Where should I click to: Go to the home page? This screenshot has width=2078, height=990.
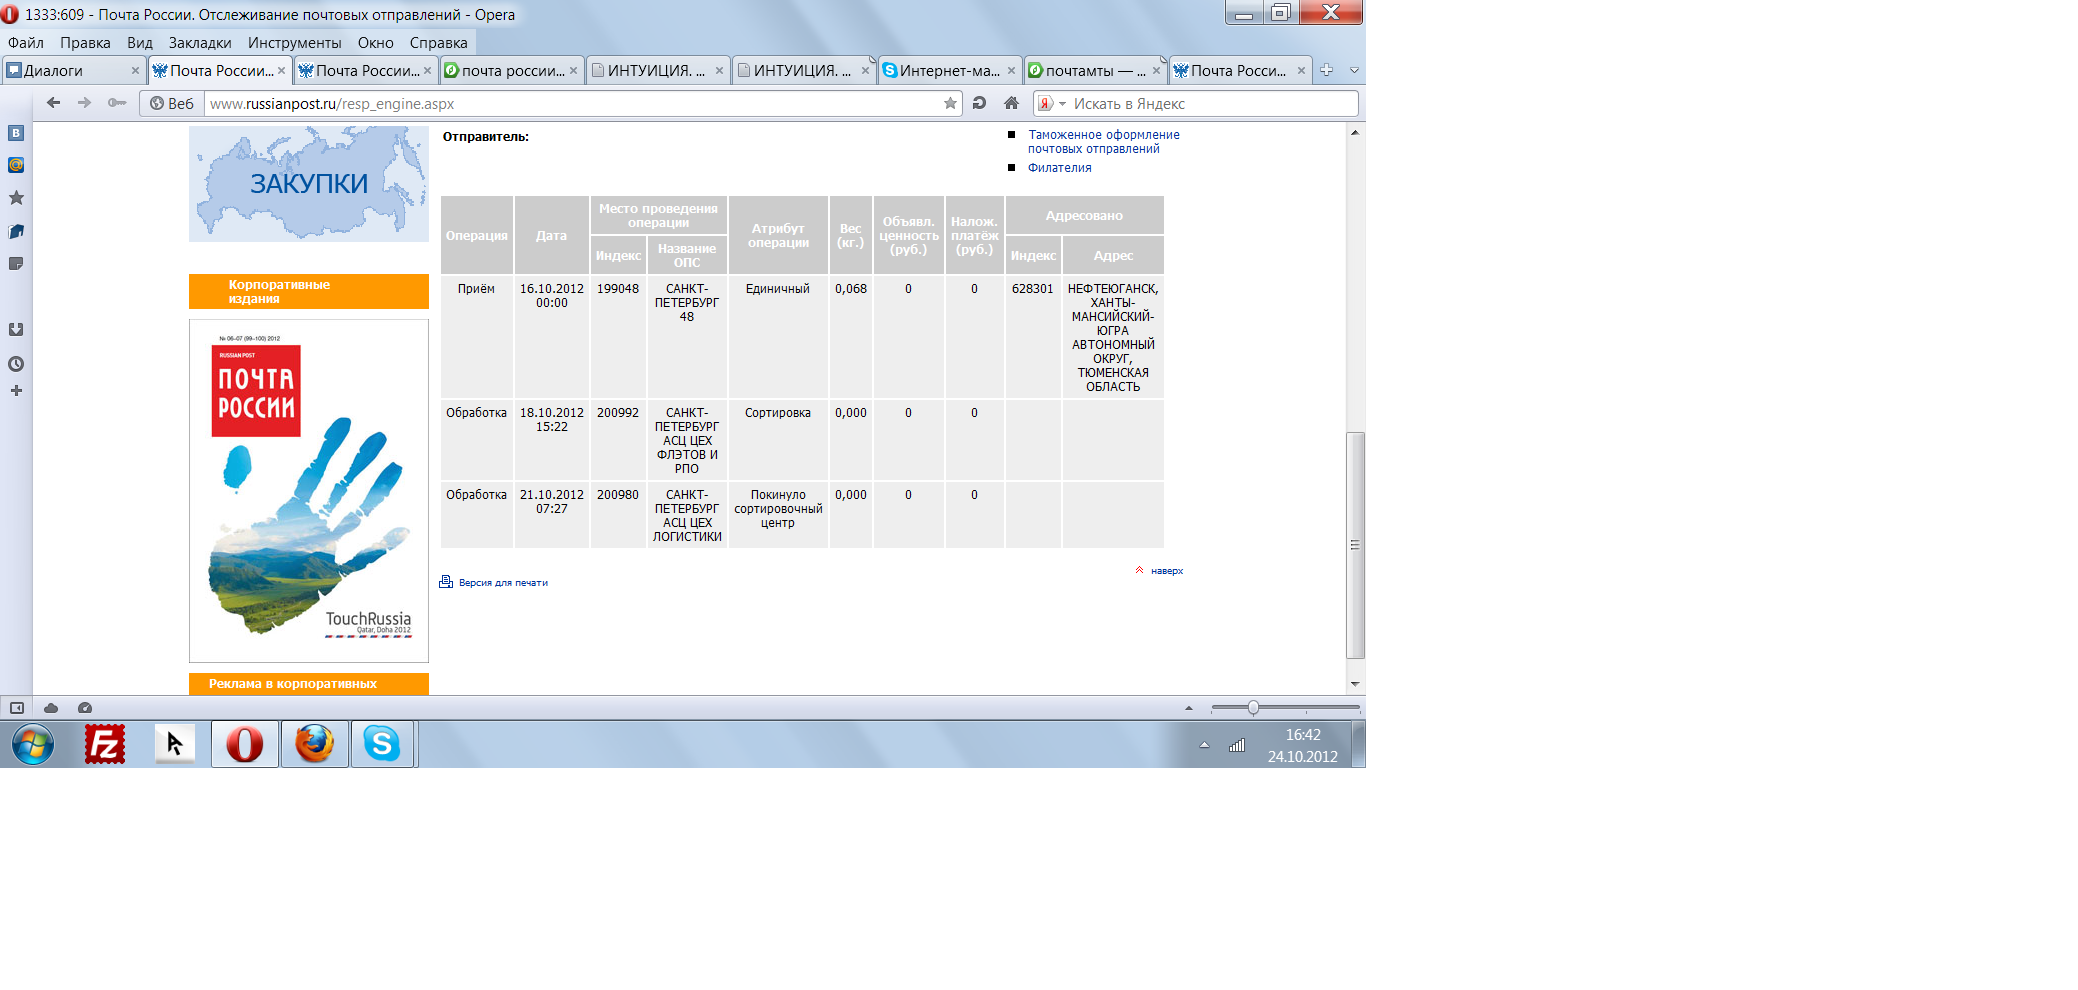(x=1011, y=103)
